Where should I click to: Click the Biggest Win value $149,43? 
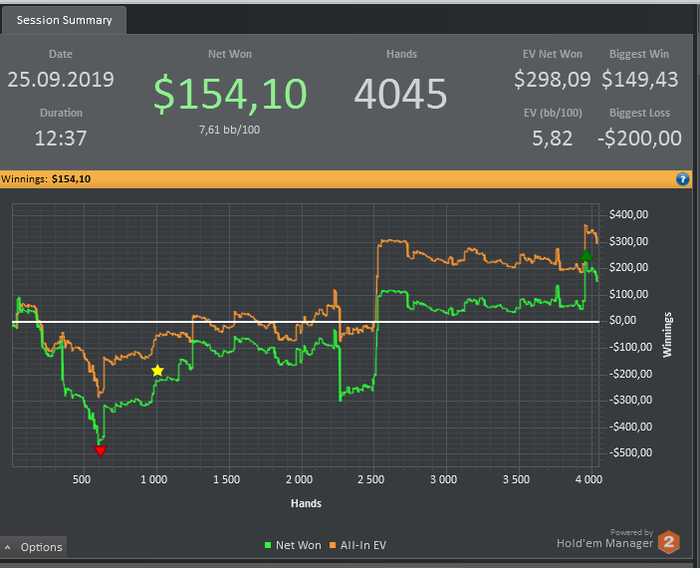(640, 79)
